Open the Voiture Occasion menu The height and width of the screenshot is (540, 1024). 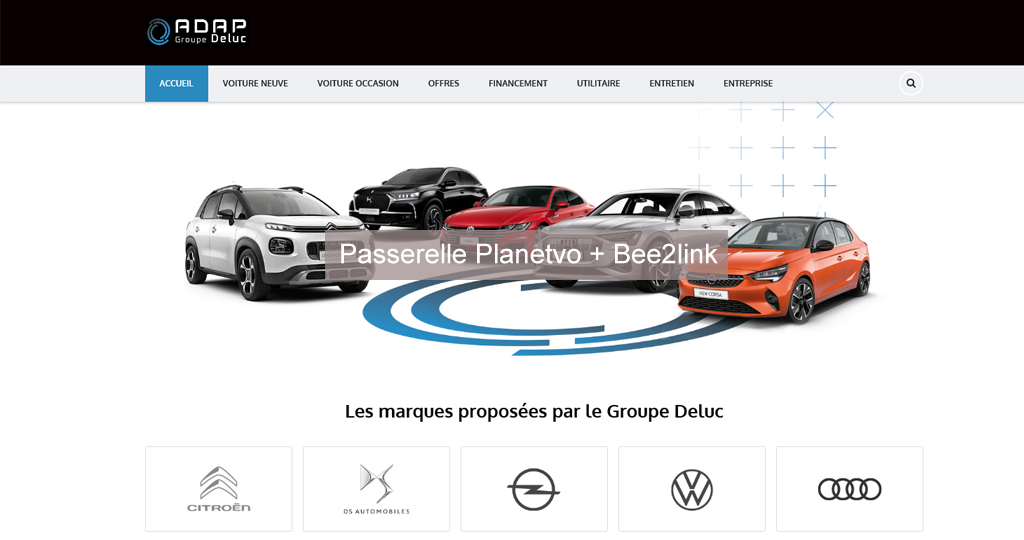coord(358,84)
